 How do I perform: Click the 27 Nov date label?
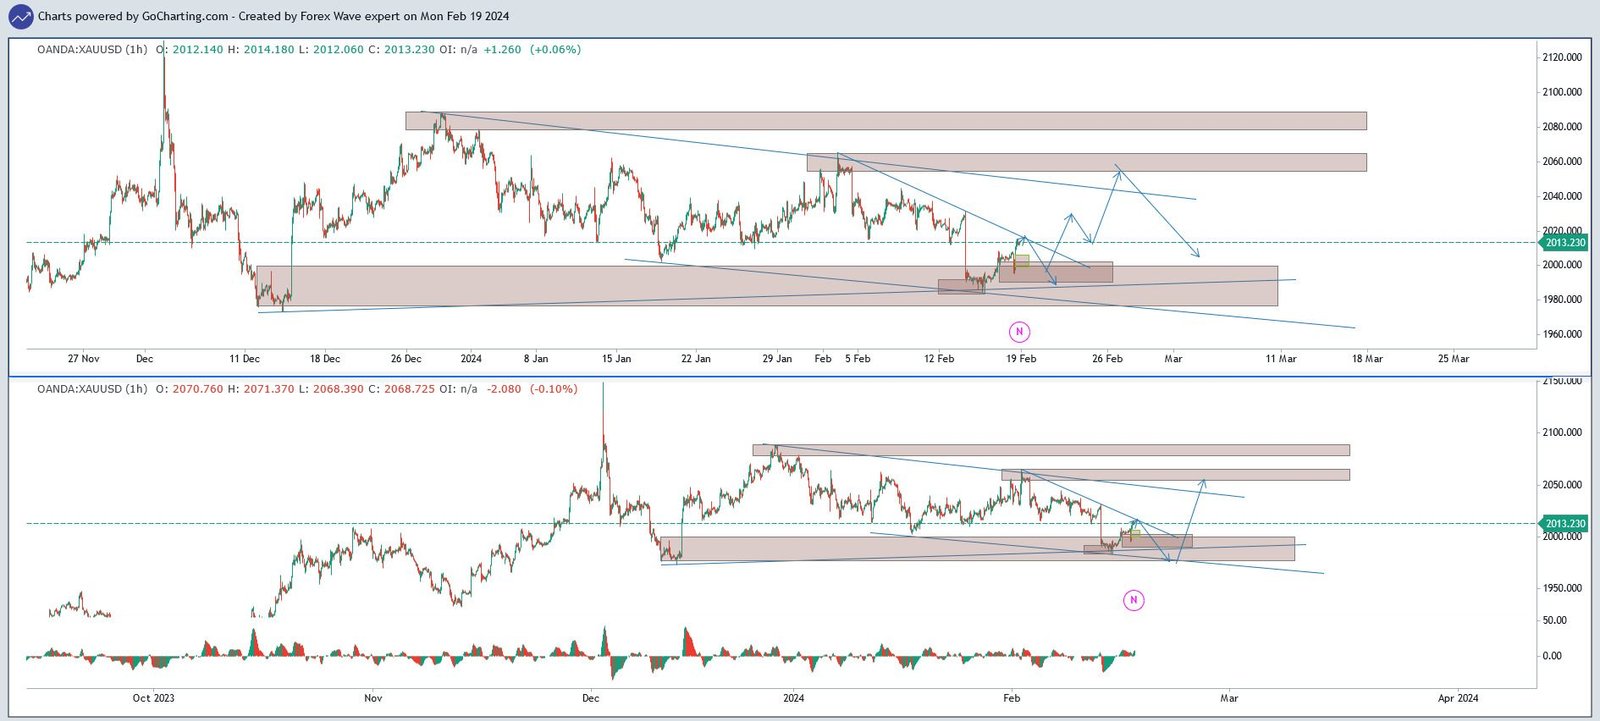84,359
